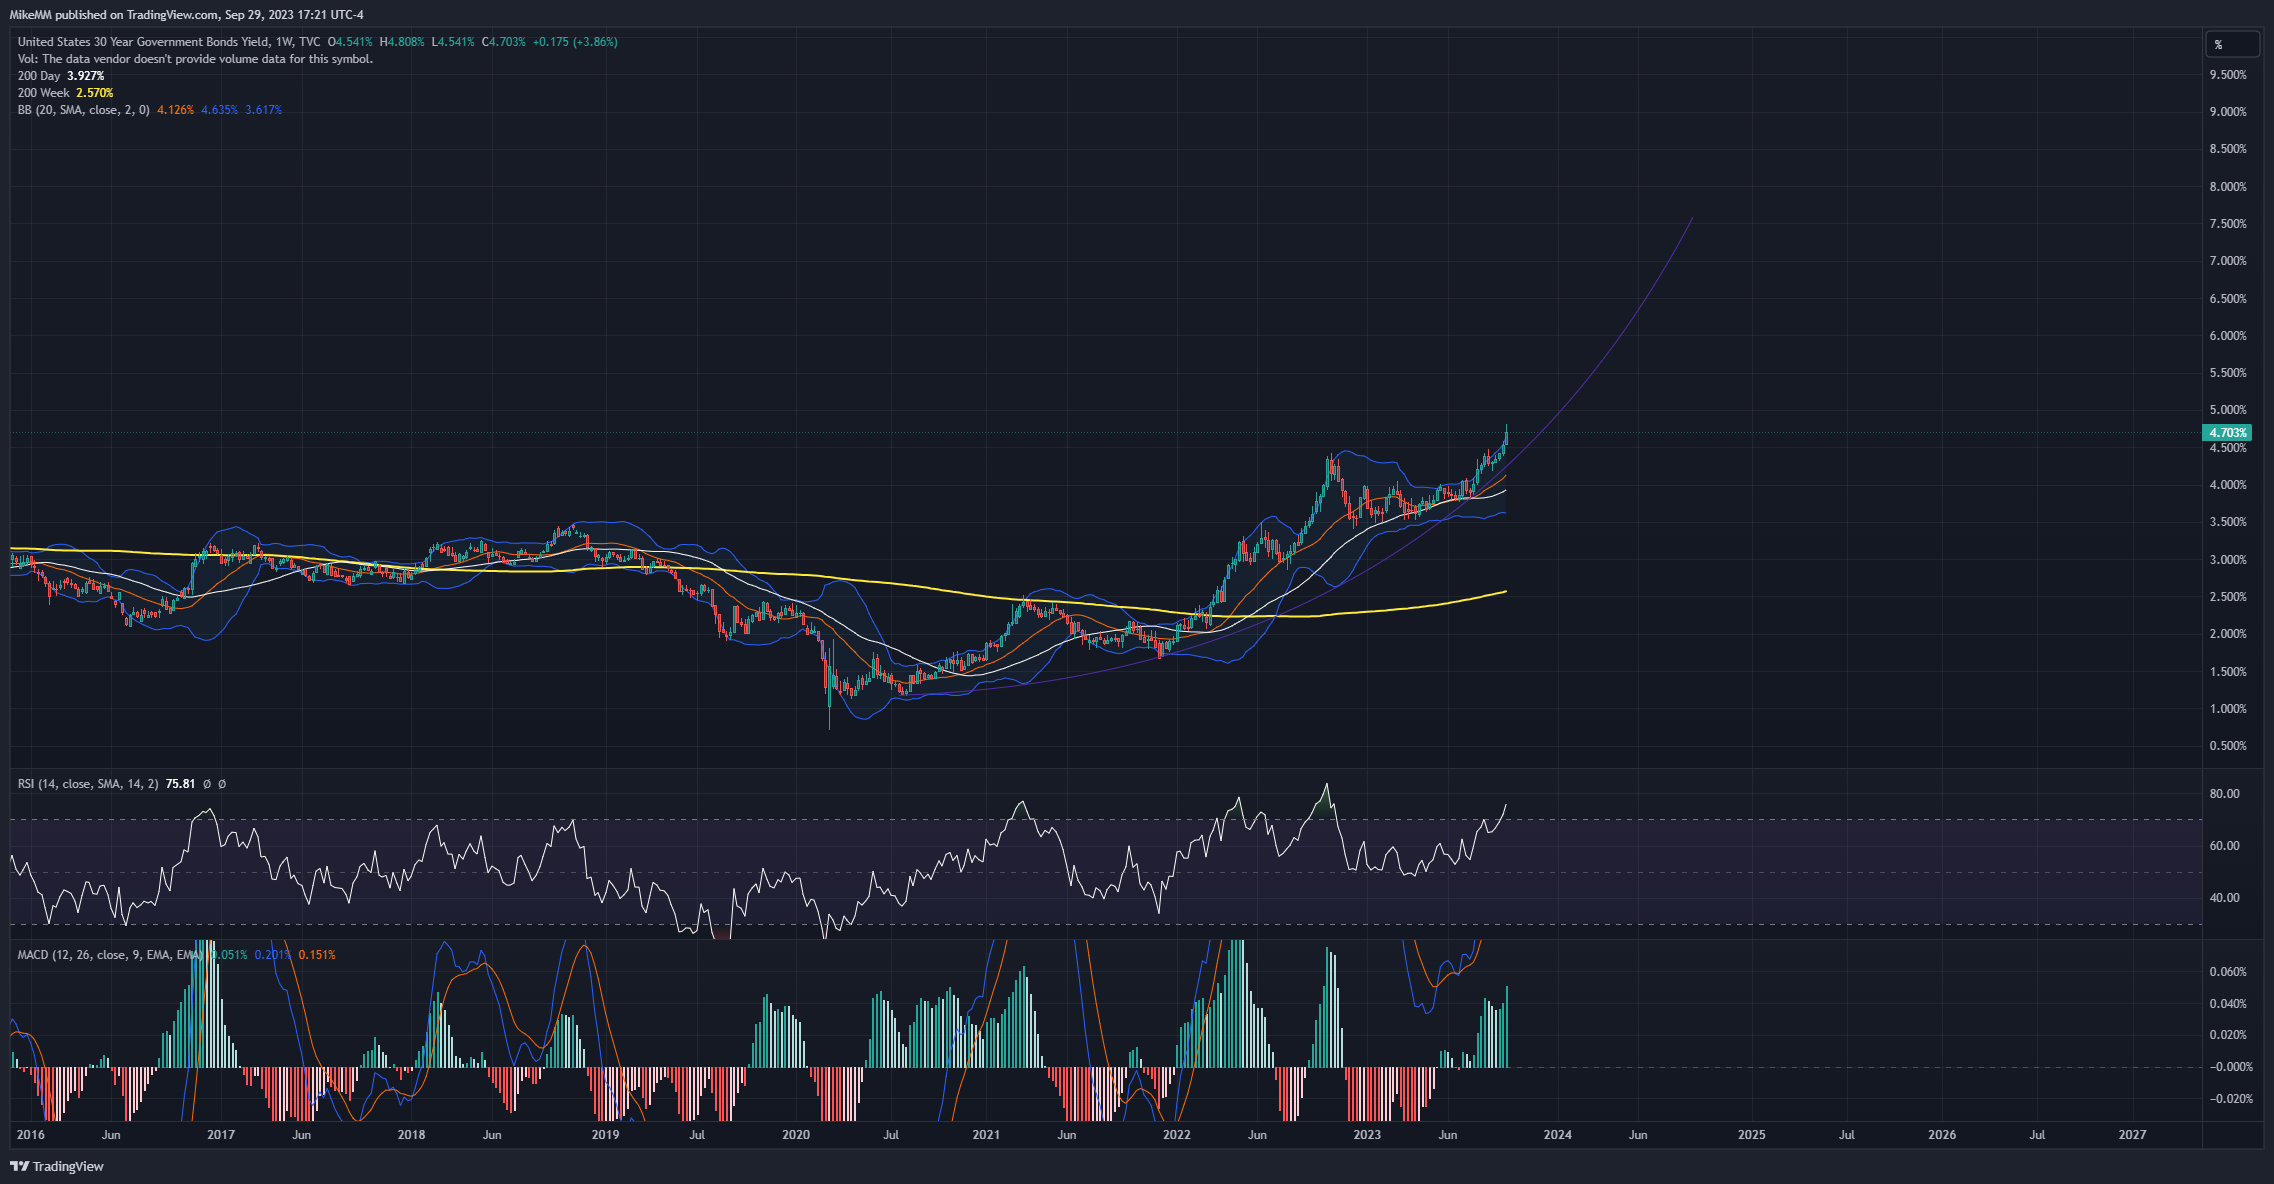The image size is (2274, 1184).
Task: Click the 2017 label on time axis
Action: pyautogui.click(x=221, y=1135)
